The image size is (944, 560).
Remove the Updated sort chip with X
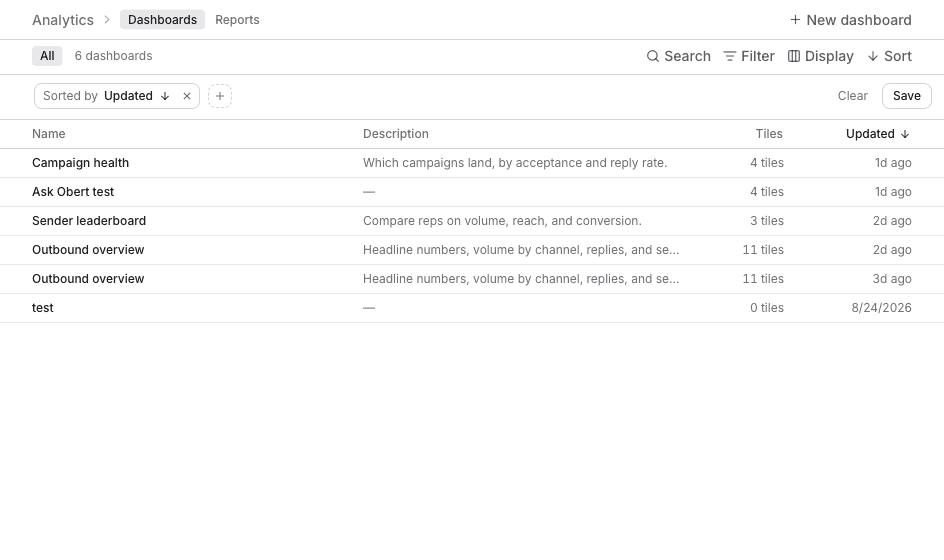[x=187, y=96]
